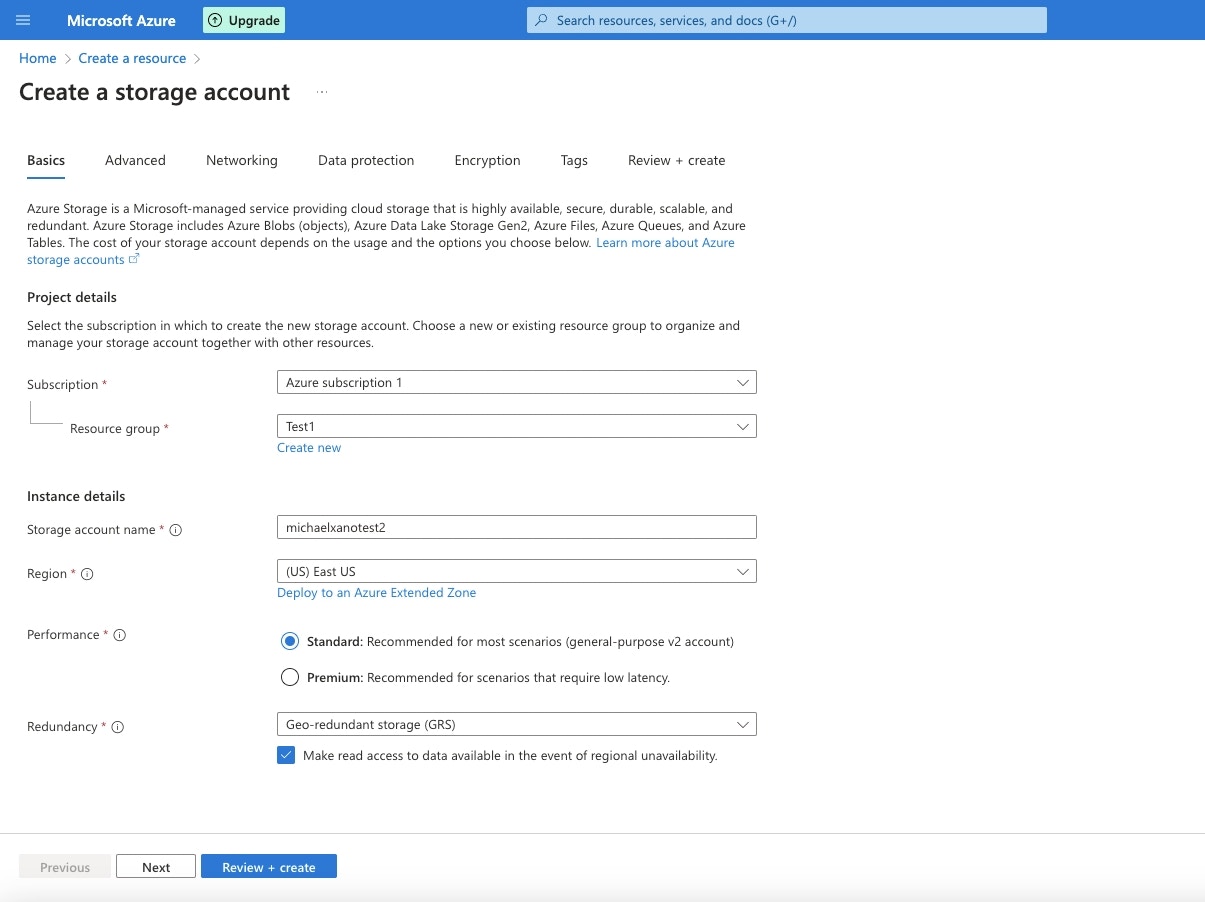This screenshot has height=902, width=1205.
Task: Click the blue Review + create button
Action: click(x=269, y=867)
